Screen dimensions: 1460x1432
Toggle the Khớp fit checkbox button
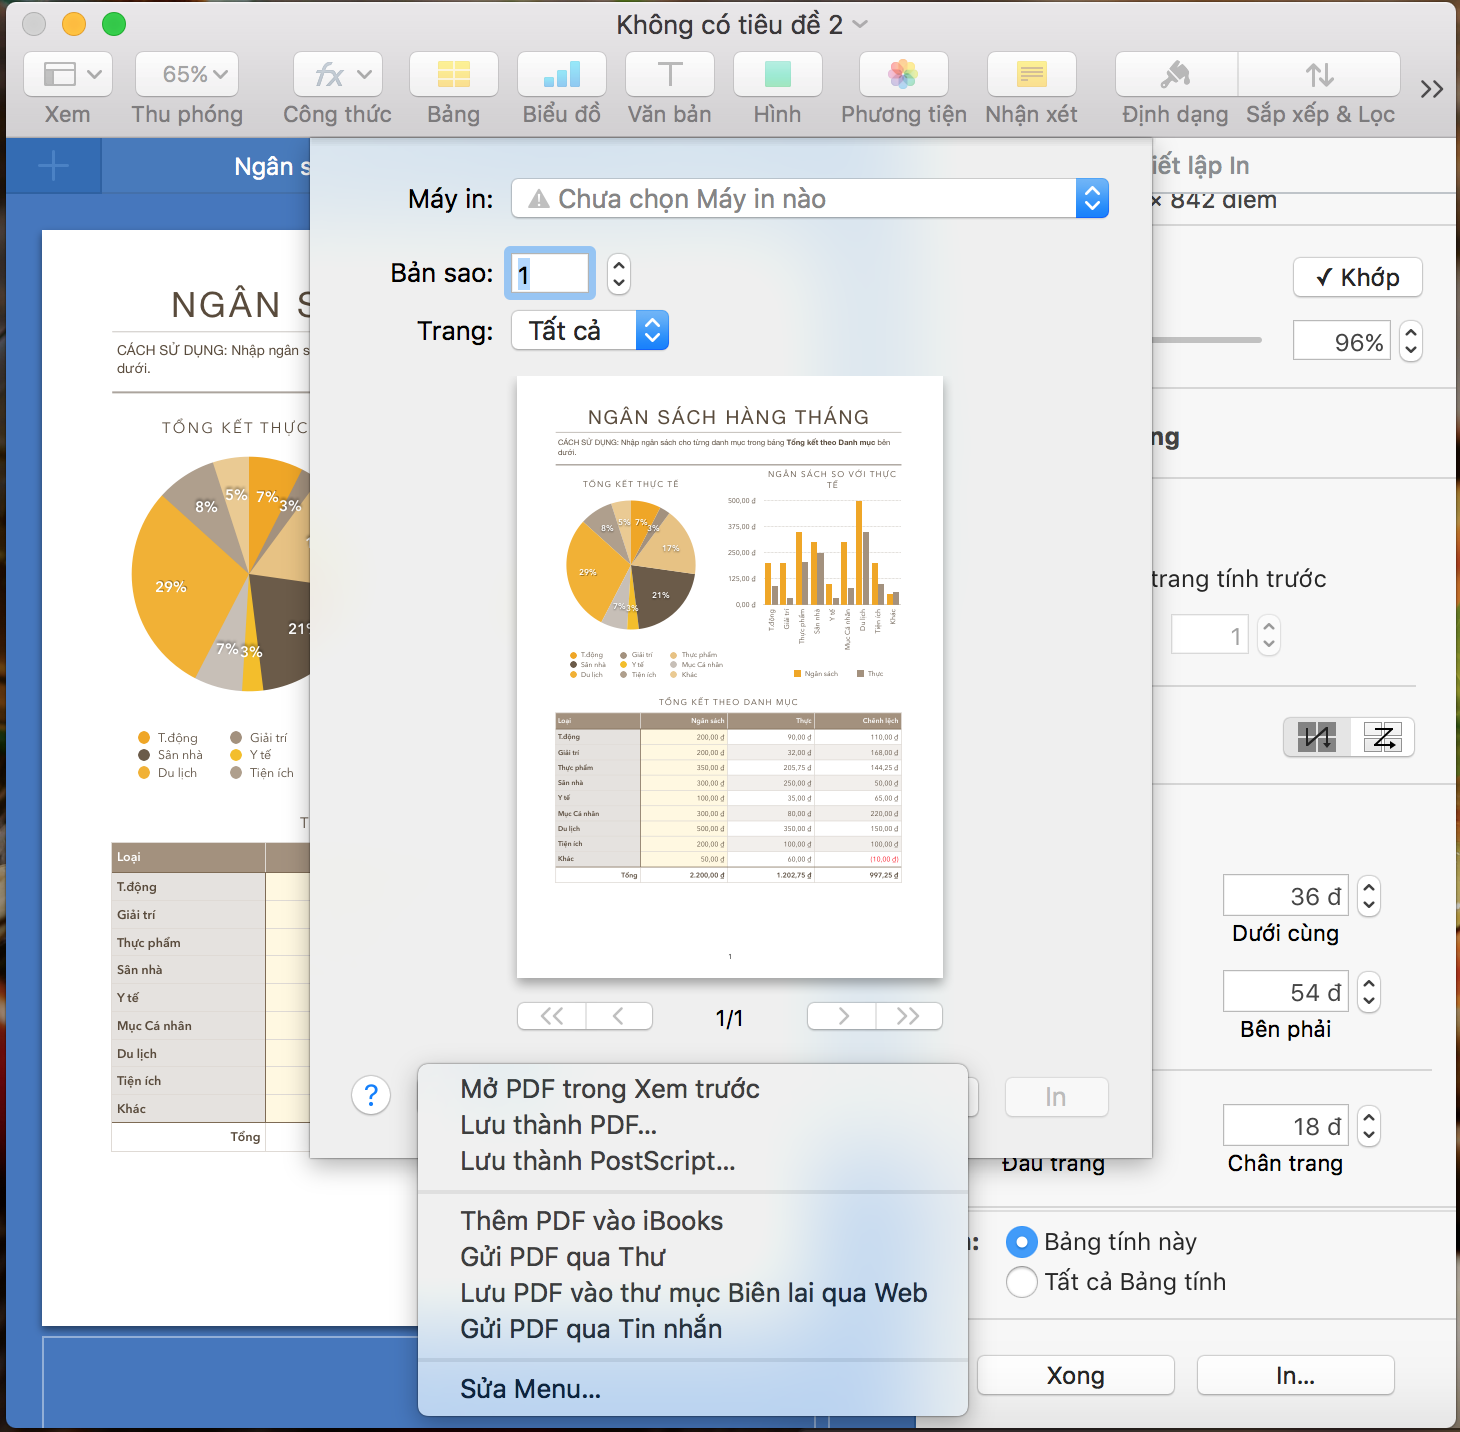pos(1358,277)
